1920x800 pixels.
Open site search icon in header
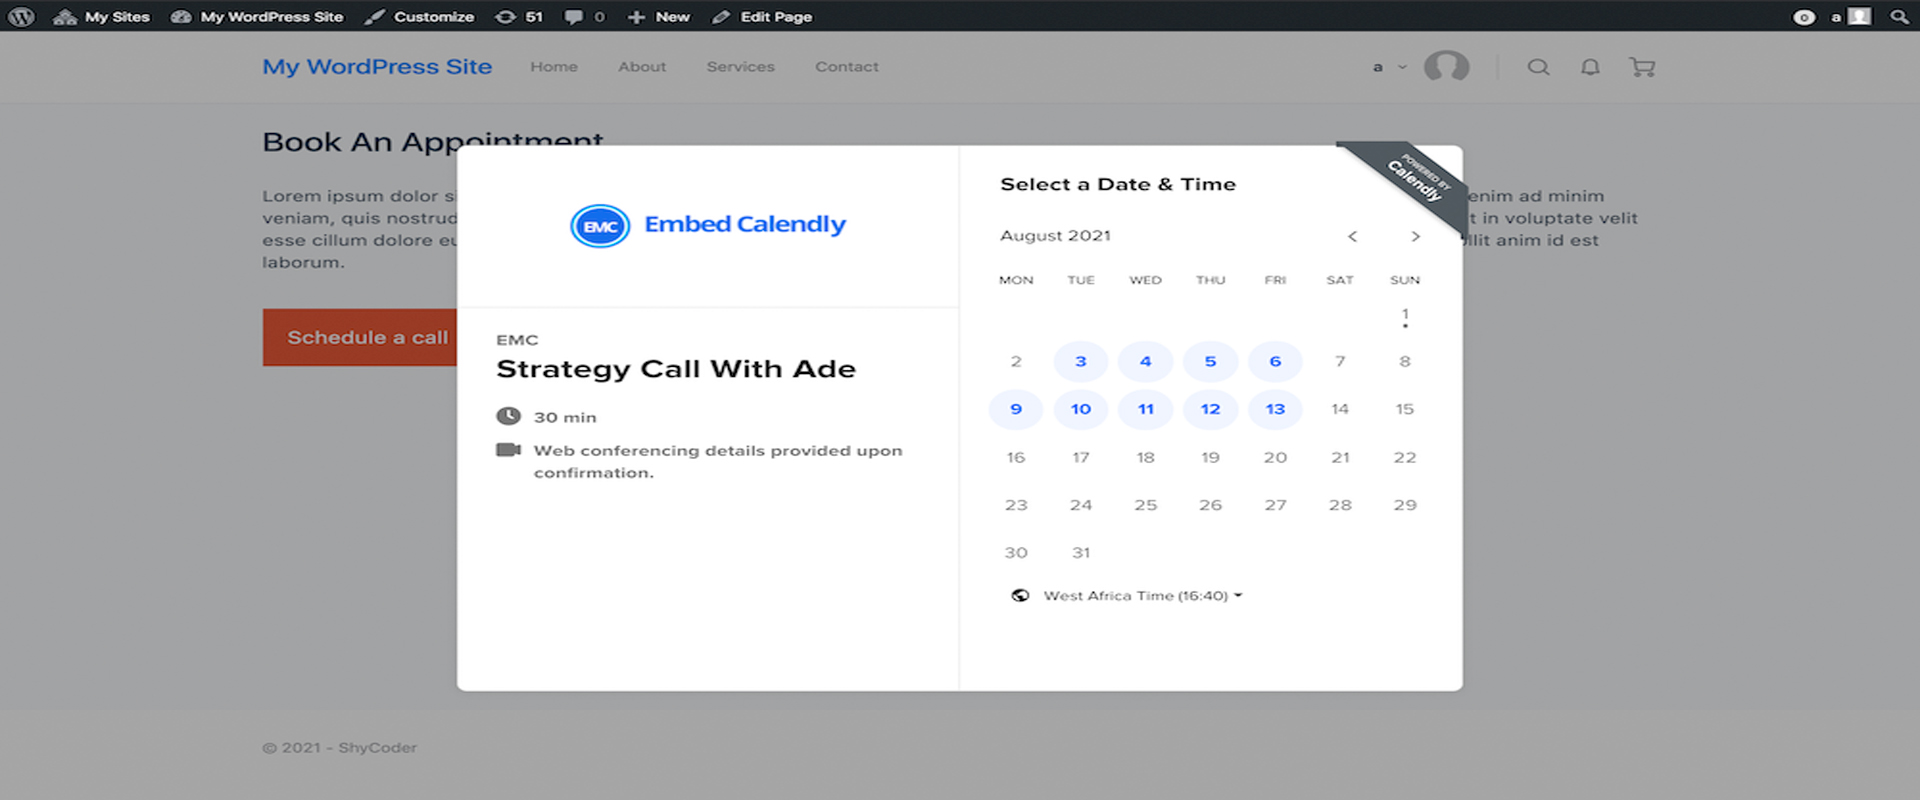[x=1538, y=67]
